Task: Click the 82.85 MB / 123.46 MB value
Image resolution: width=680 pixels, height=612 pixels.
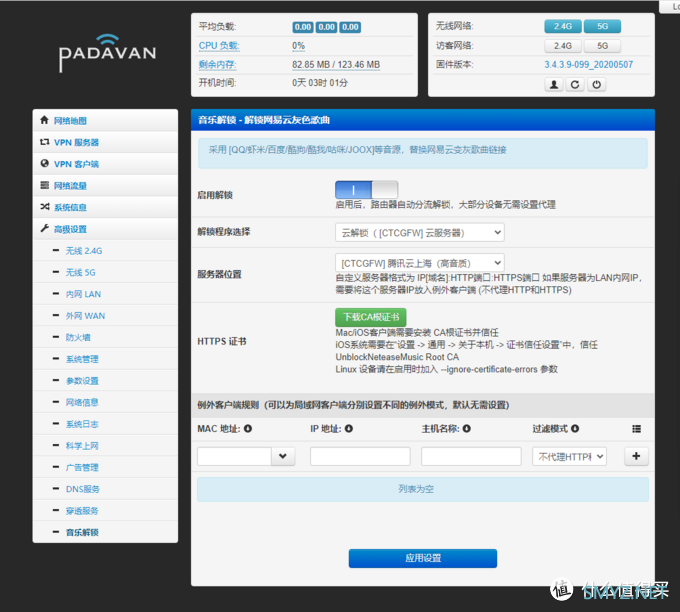Action: pos(336,65)
